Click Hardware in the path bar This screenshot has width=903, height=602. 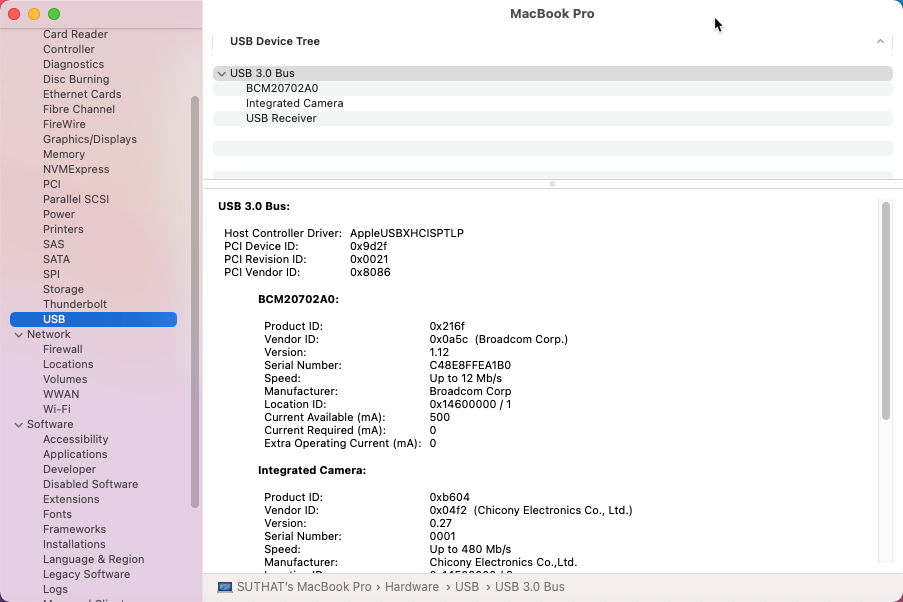(x=412, y=587)
